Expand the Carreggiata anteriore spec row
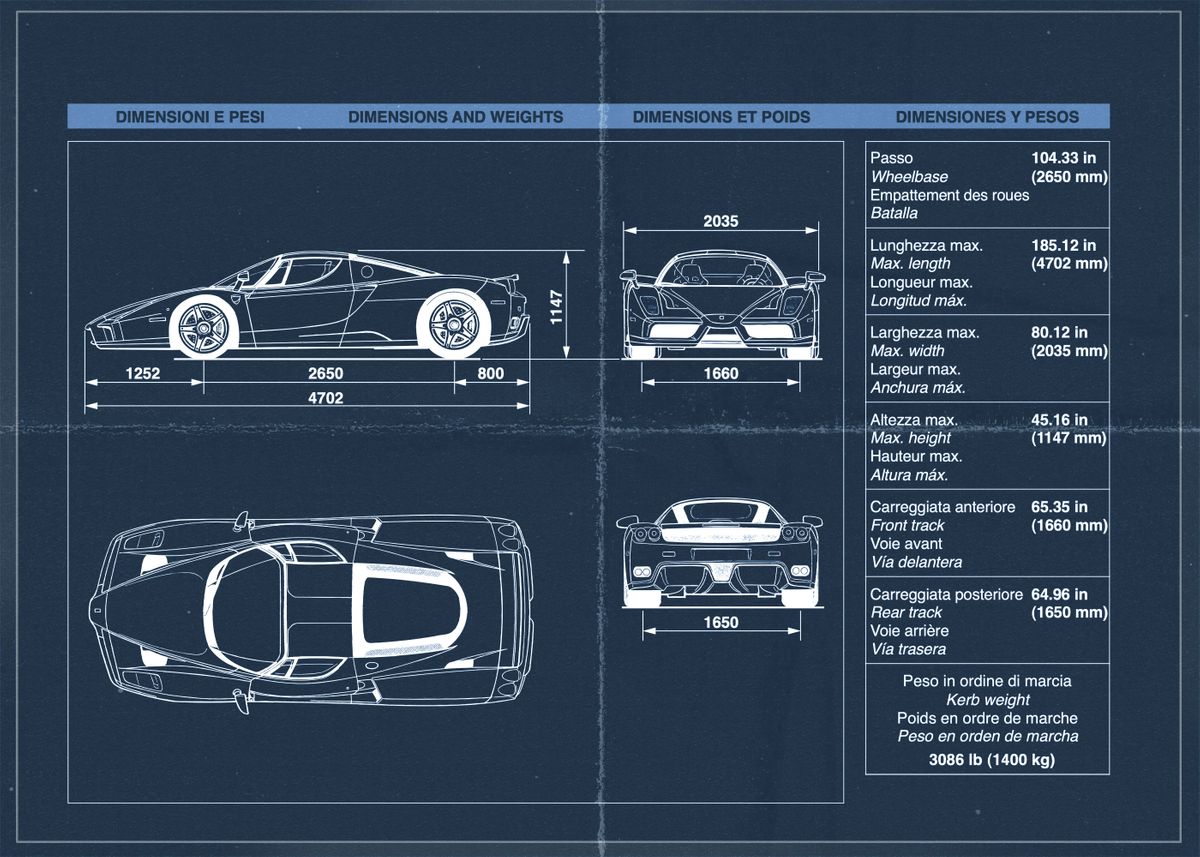Image resolution: width=1200 pixels, height=857 pixels. tap(985, 530)
